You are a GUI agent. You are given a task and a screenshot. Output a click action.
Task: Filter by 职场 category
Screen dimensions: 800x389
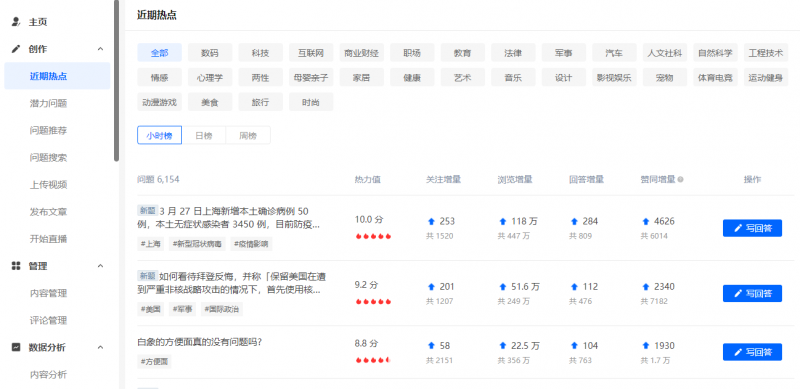[x=412, y=53]
